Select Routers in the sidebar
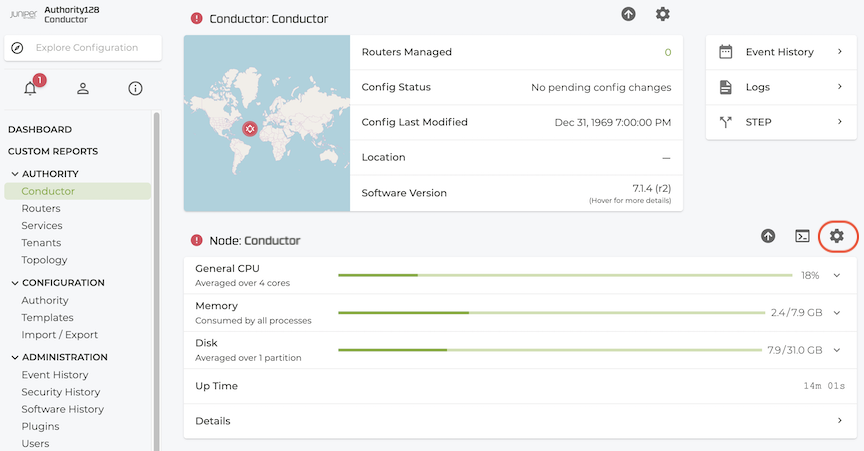This screenshot has width=864, height=451. click(41, 208)
